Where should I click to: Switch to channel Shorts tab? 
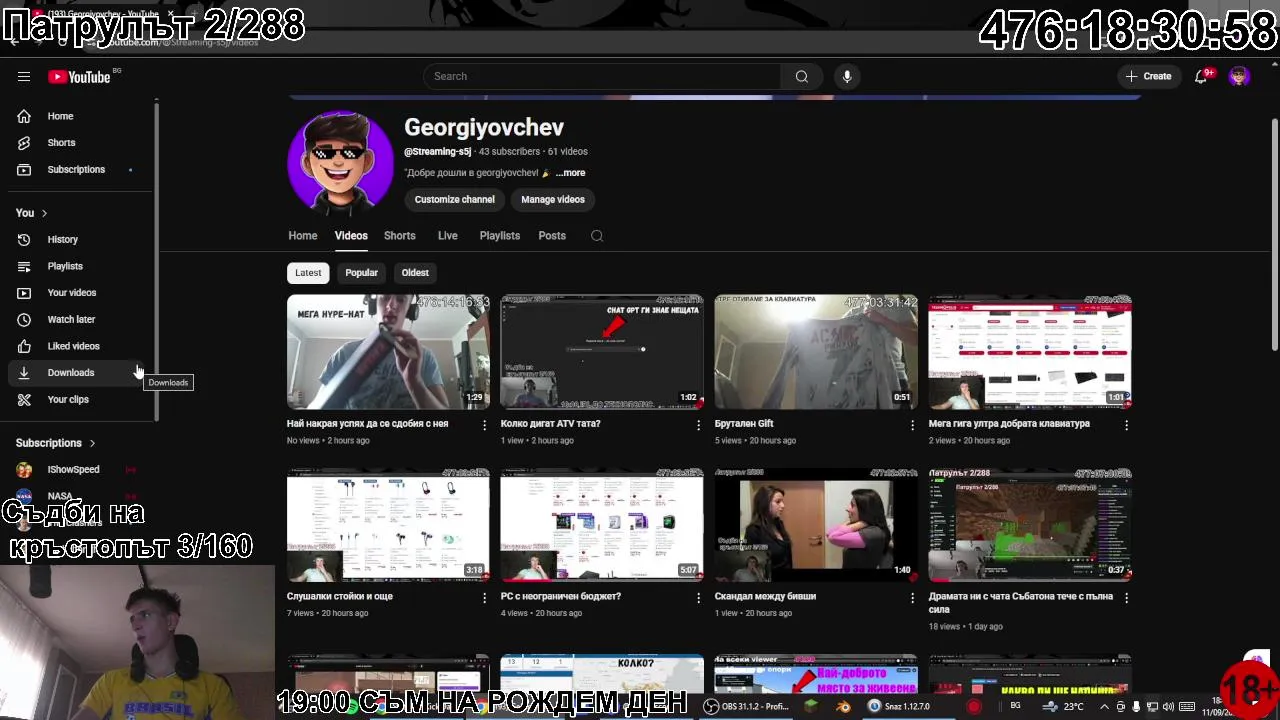pyautogui.click(x=400, y=236)
